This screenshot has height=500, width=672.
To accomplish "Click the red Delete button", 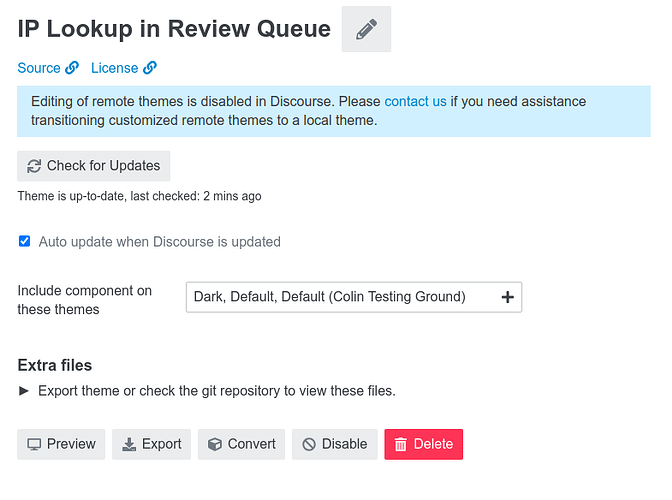I will tap(423, 444).
